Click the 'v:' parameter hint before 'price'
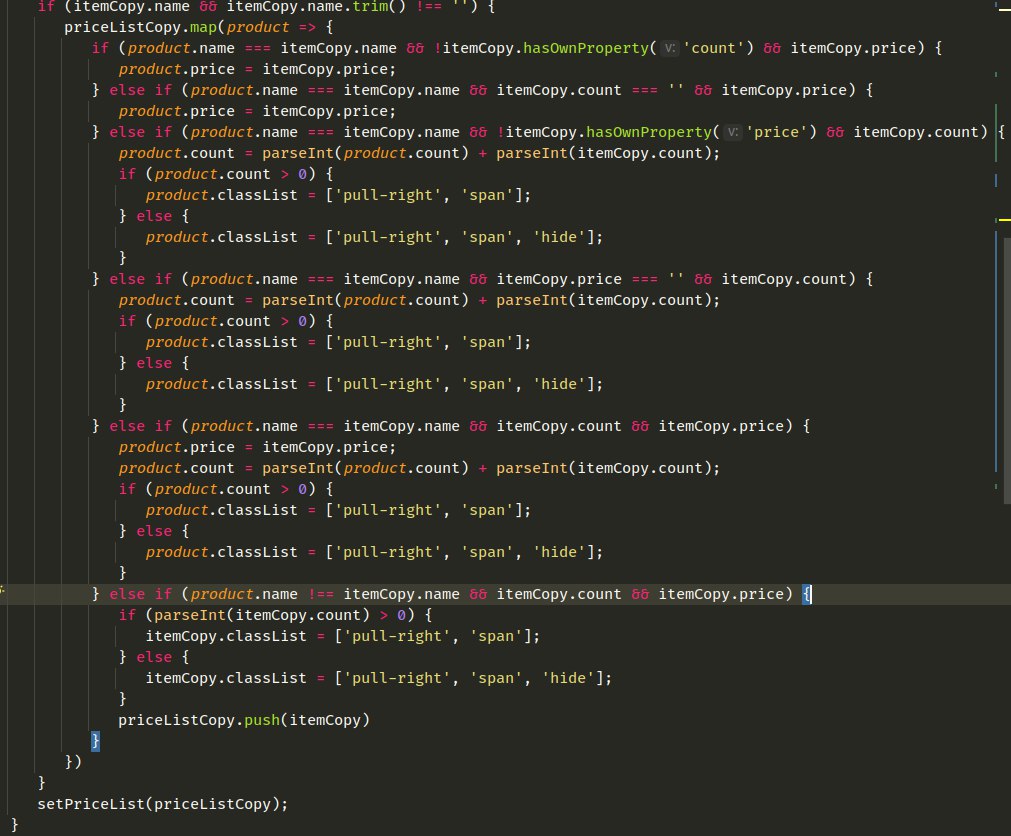Viewport: 1011px width, 836px height. (x=733, y=132)
